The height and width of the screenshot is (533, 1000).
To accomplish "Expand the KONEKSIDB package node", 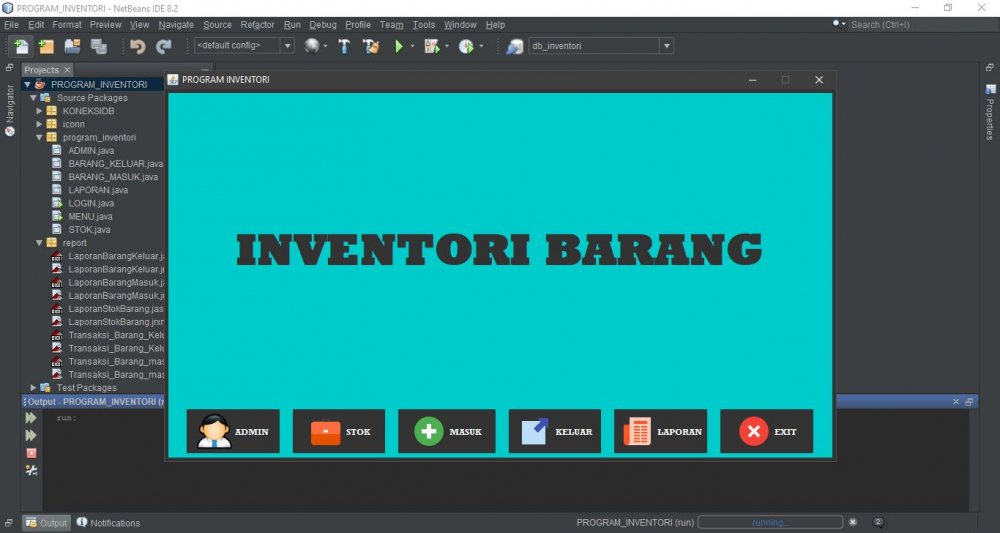I will point(39,111).
